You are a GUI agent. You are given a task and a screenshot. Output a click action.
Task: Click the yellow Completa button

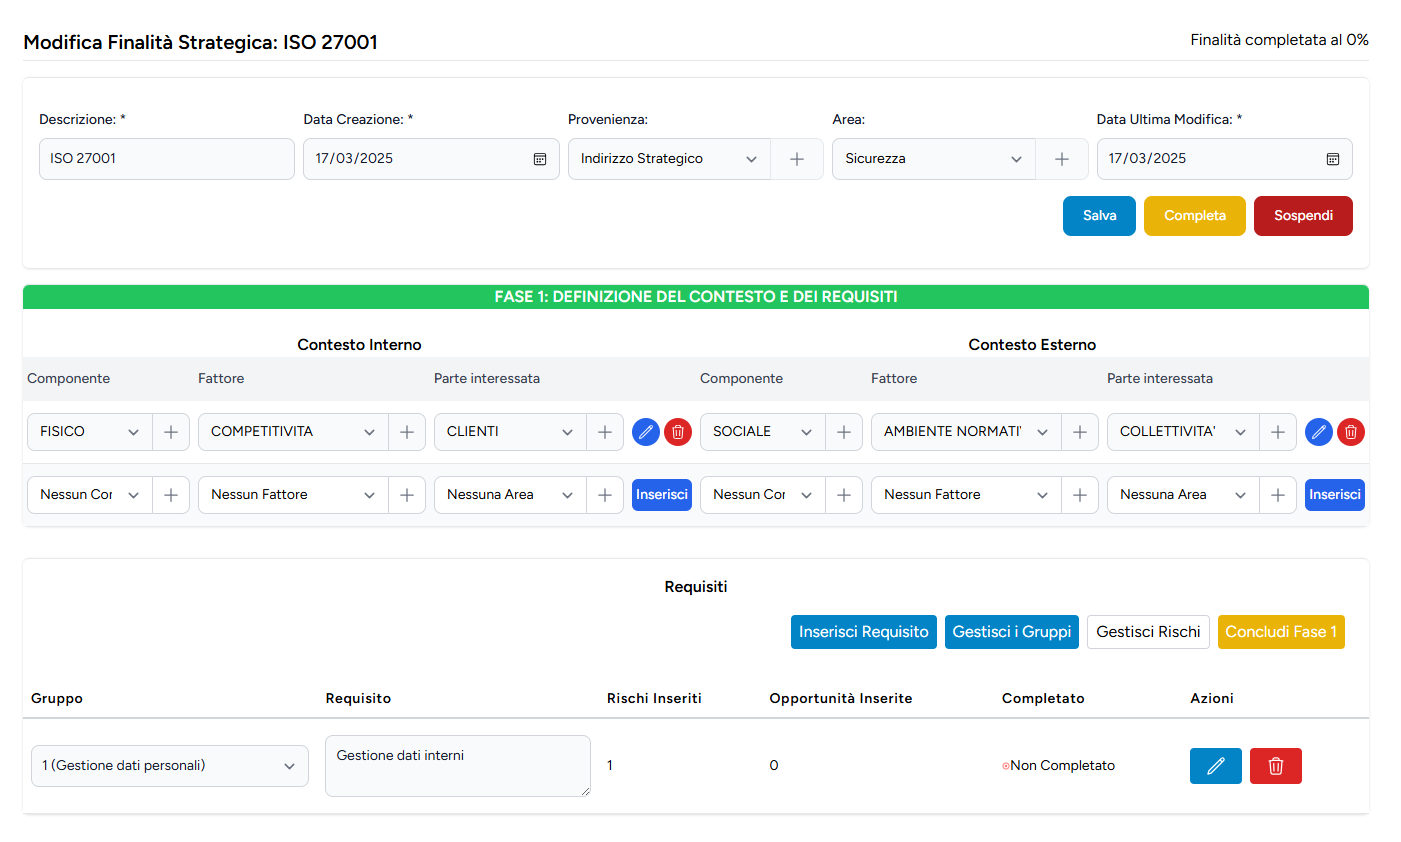pyautogui.click(x=1194, y=216)
